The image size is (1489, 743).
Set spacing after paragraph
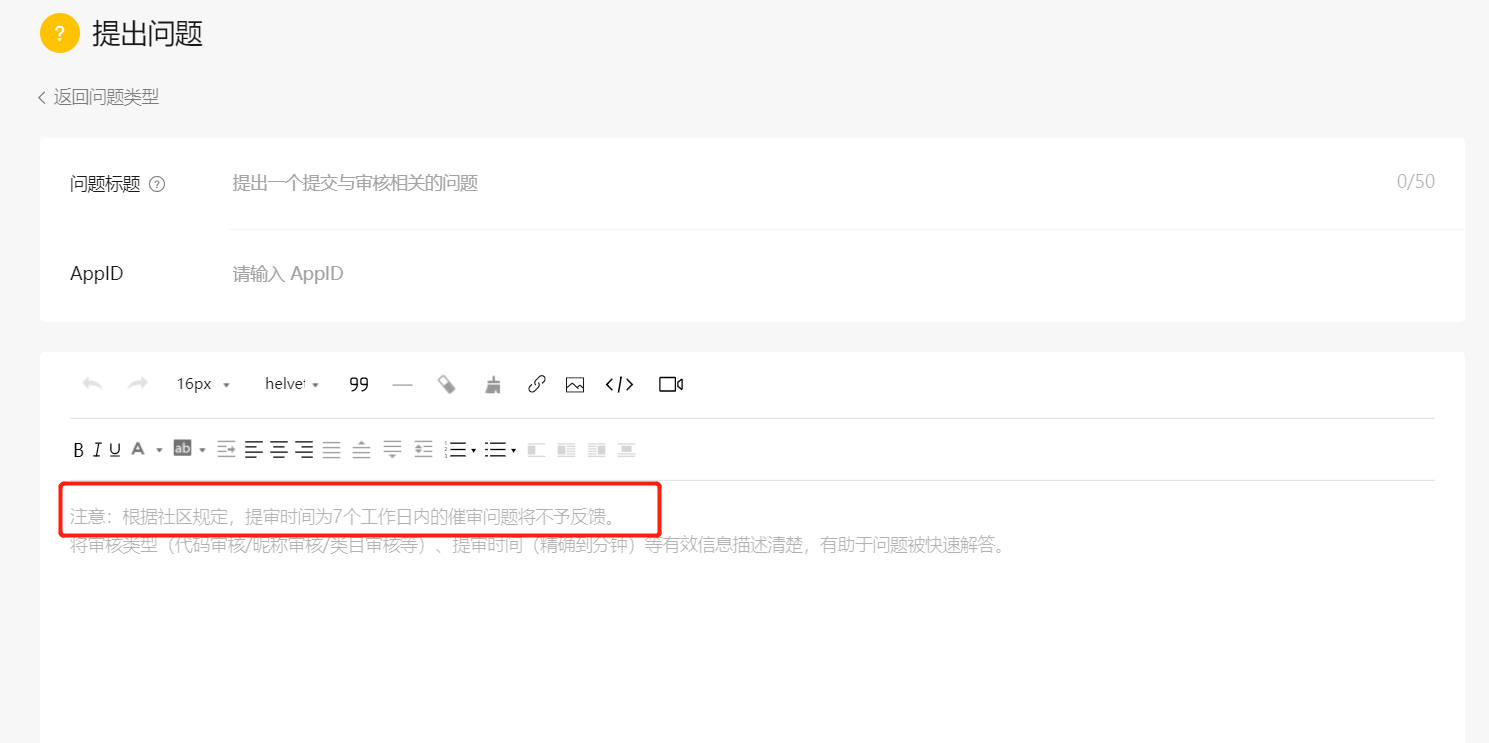(x=392, y=450)
